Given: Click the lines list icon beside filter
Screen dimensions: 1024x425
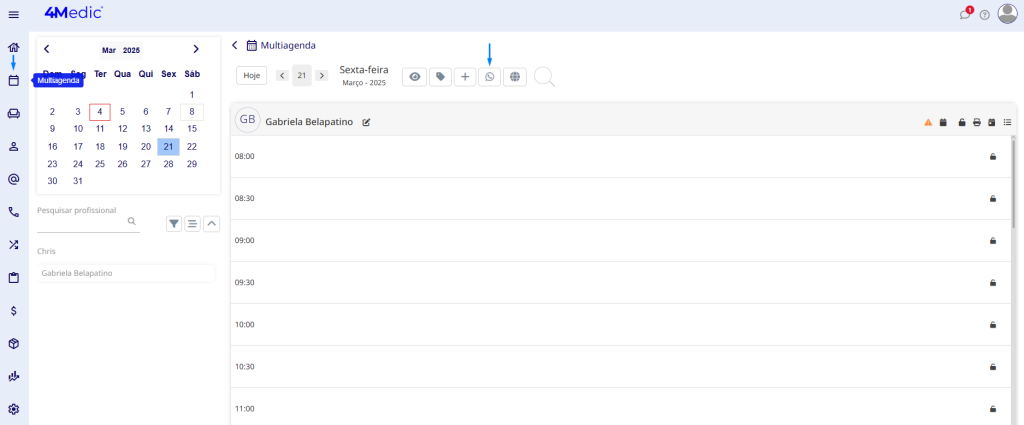Looking at the screenshot, I should [x=193, y=224].
